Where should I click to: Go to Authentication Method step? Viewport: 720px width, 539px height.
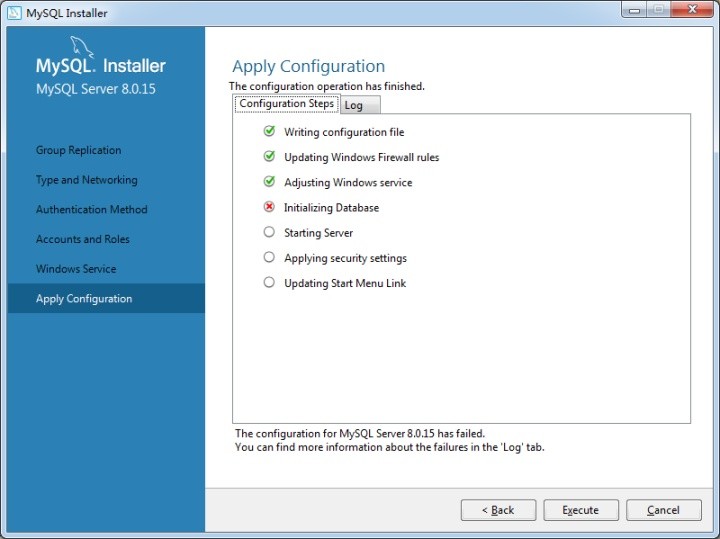[91, 209]
